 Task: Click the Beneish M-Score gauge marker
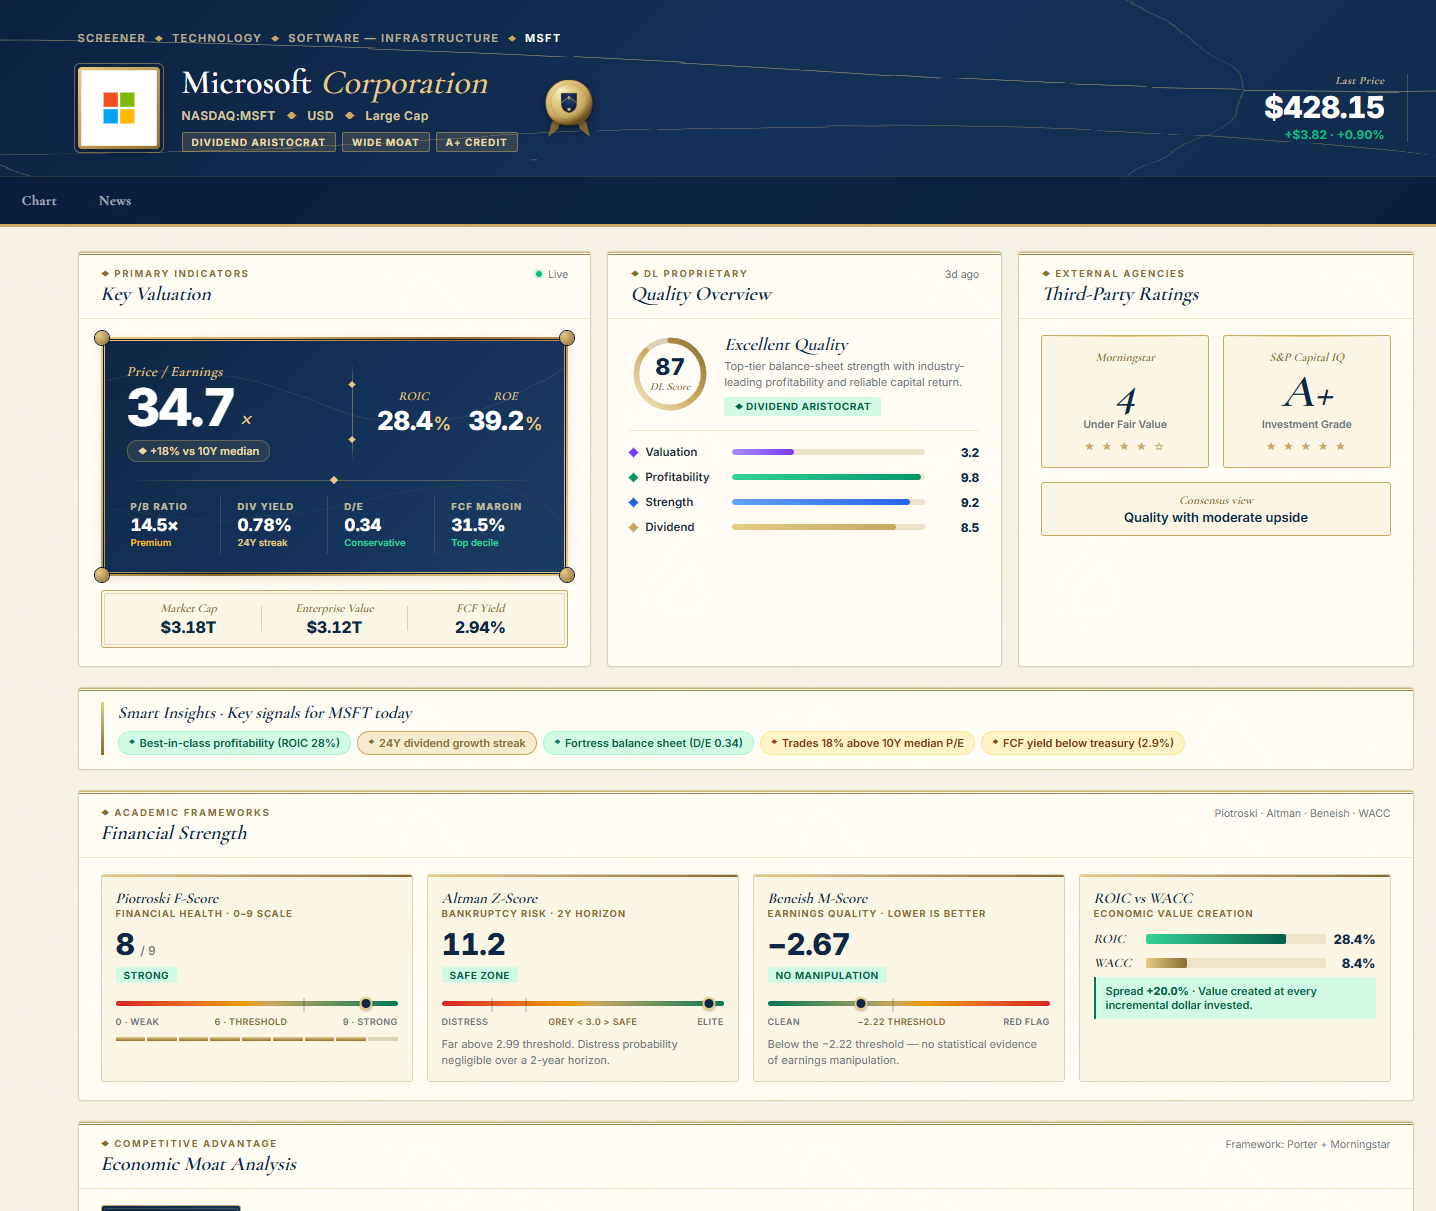point(861,1003)
